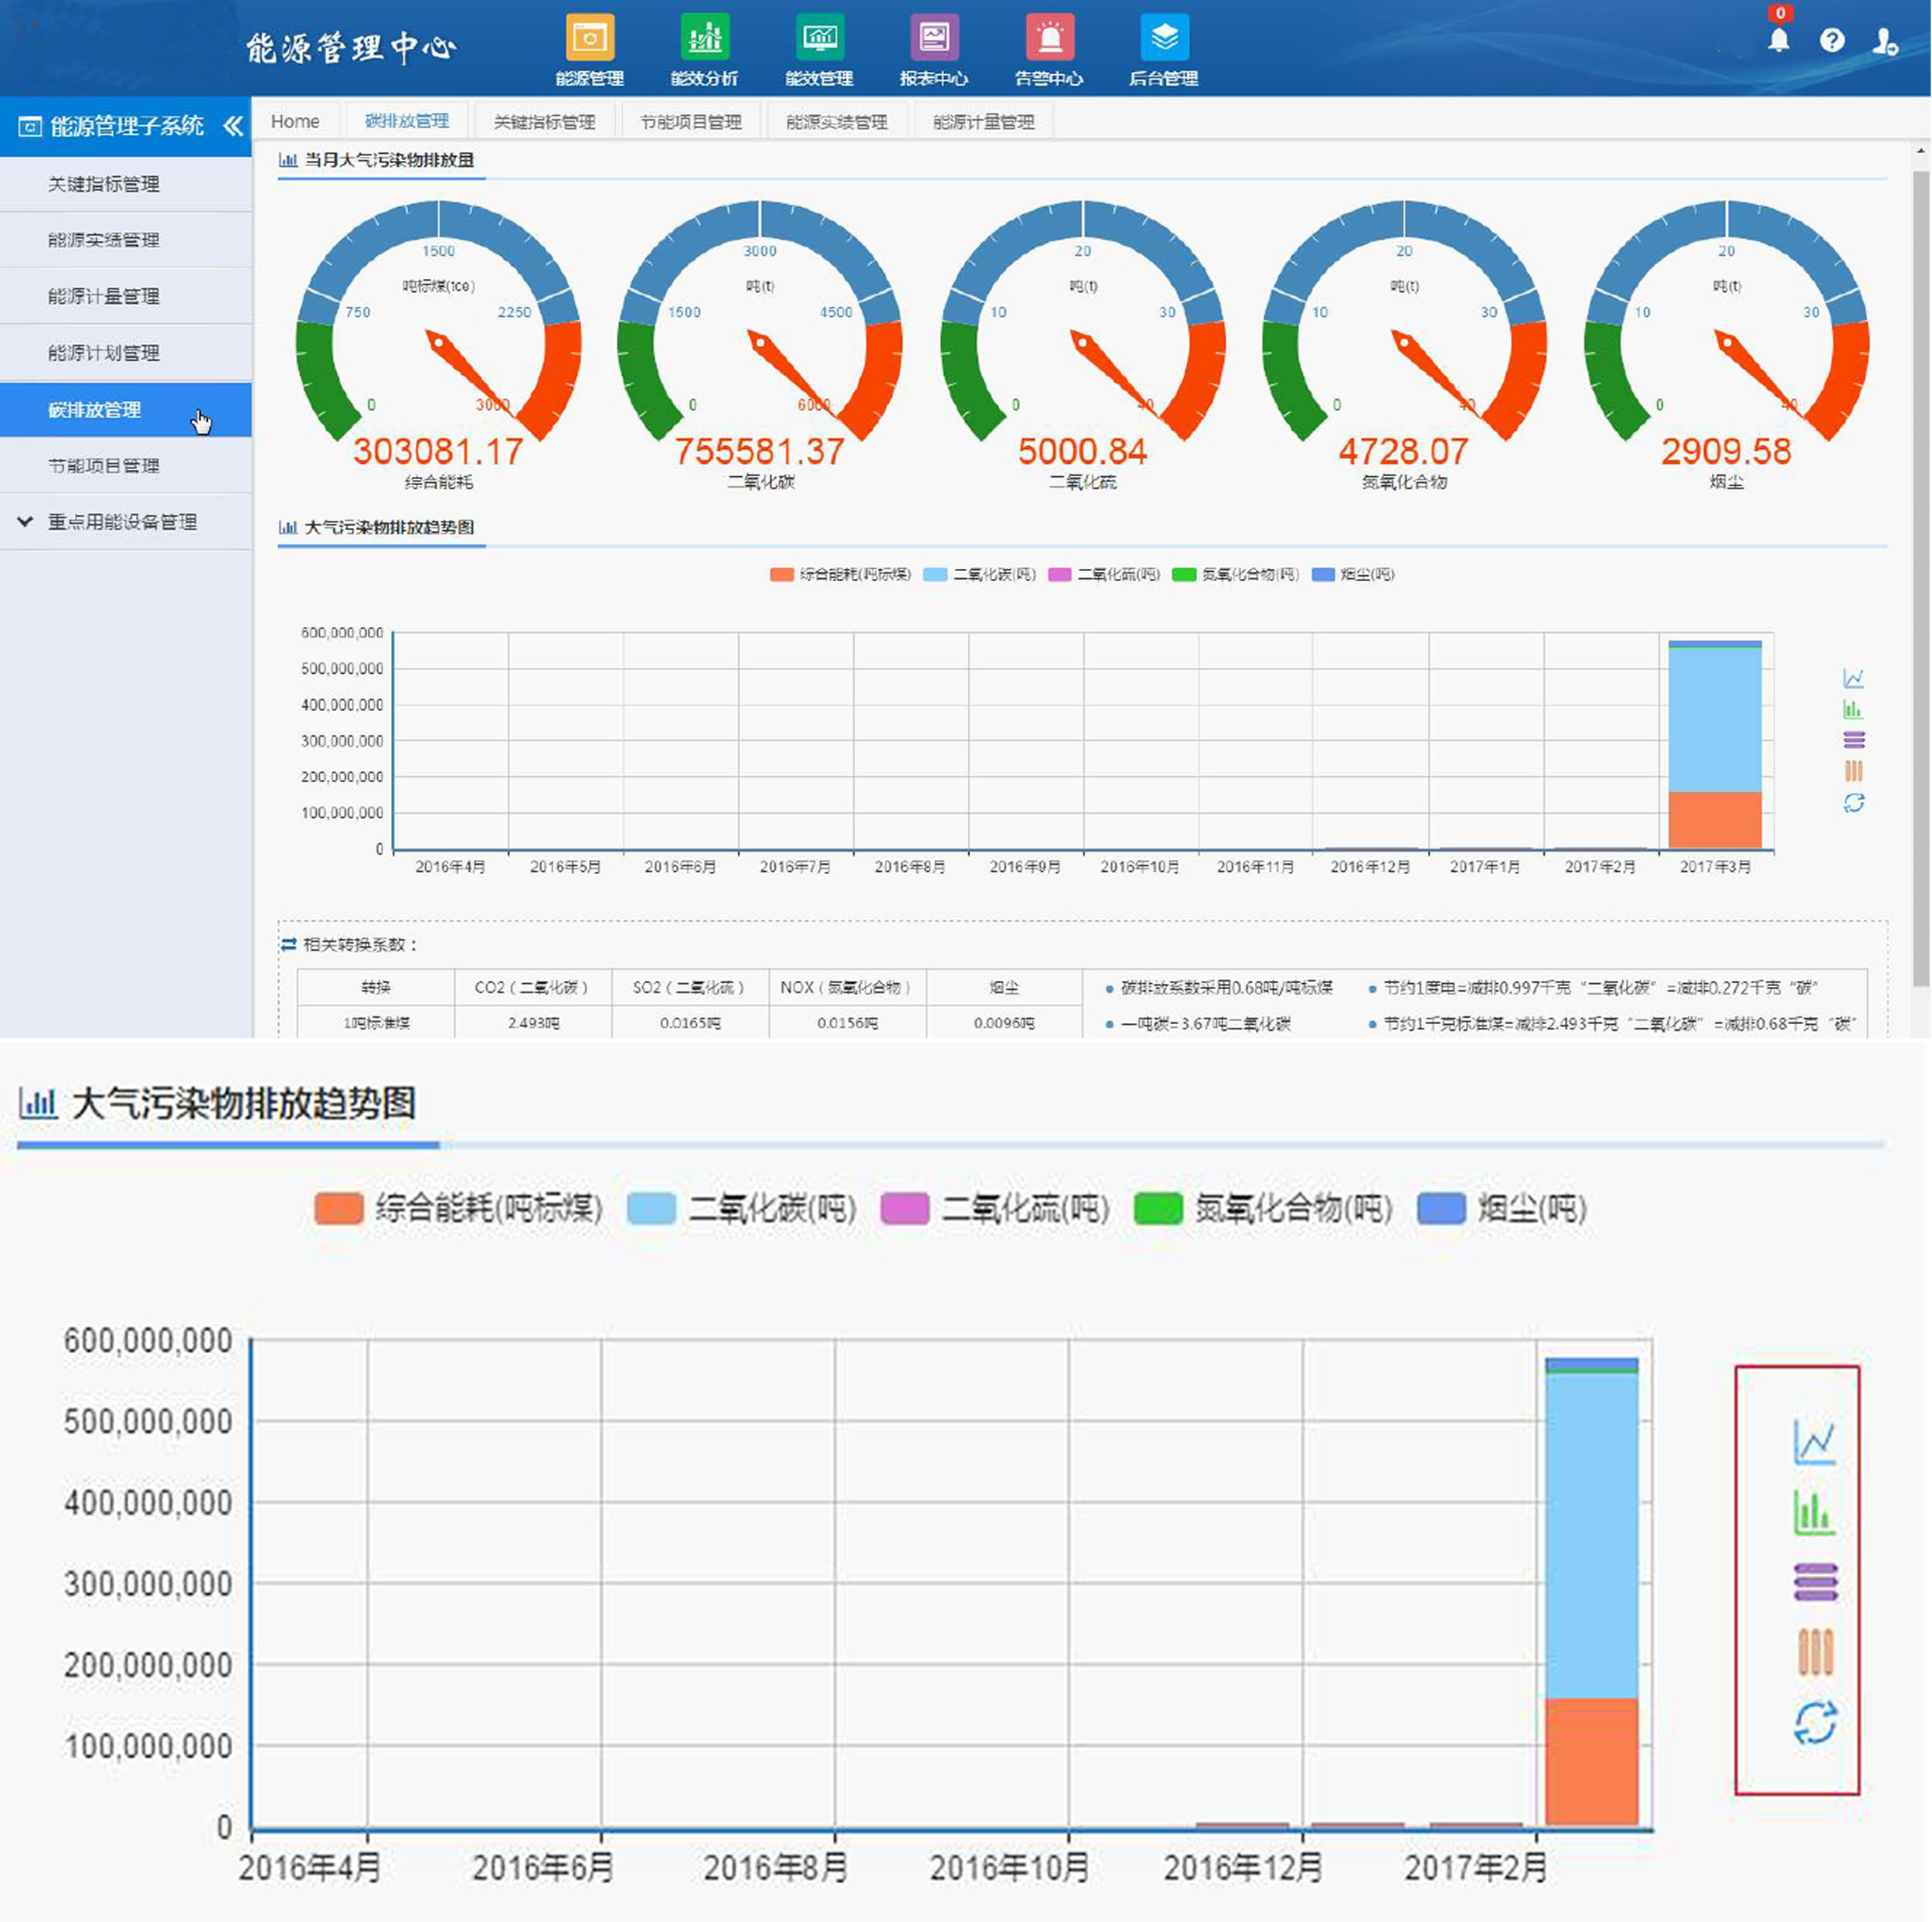The width and height of the screenshot is (1932, 1922).
Task: Toggle 烟尘(吨) series in dashboard legend
Action: pos(1352,574)
